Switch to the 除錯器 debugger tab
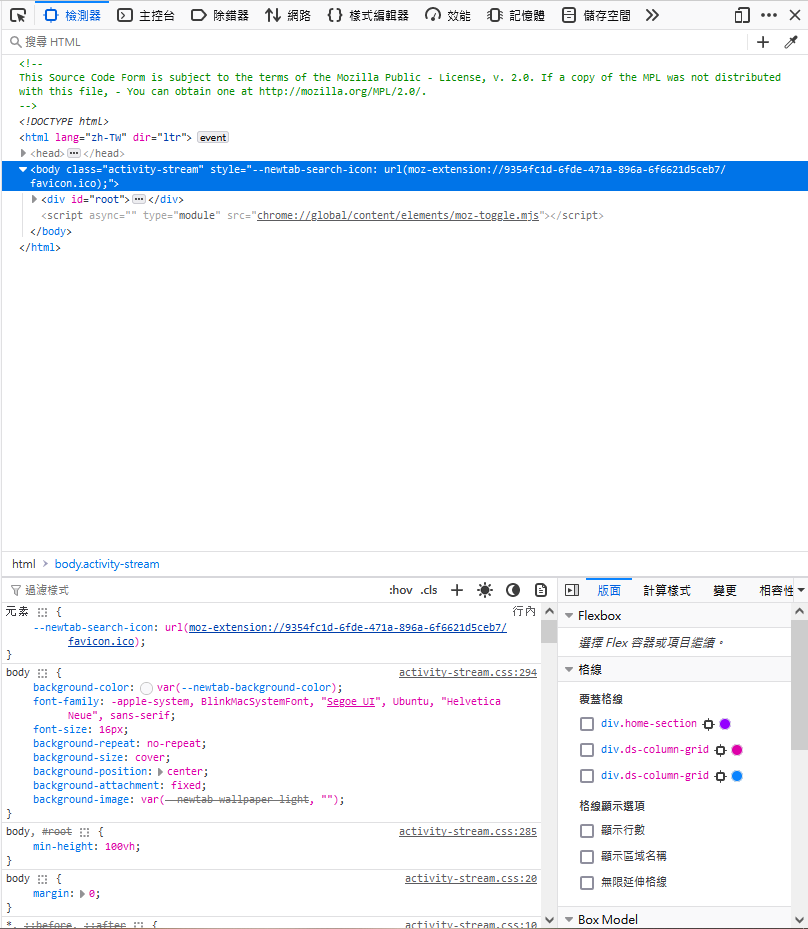808x929 pixels. (x=220, y=15)
